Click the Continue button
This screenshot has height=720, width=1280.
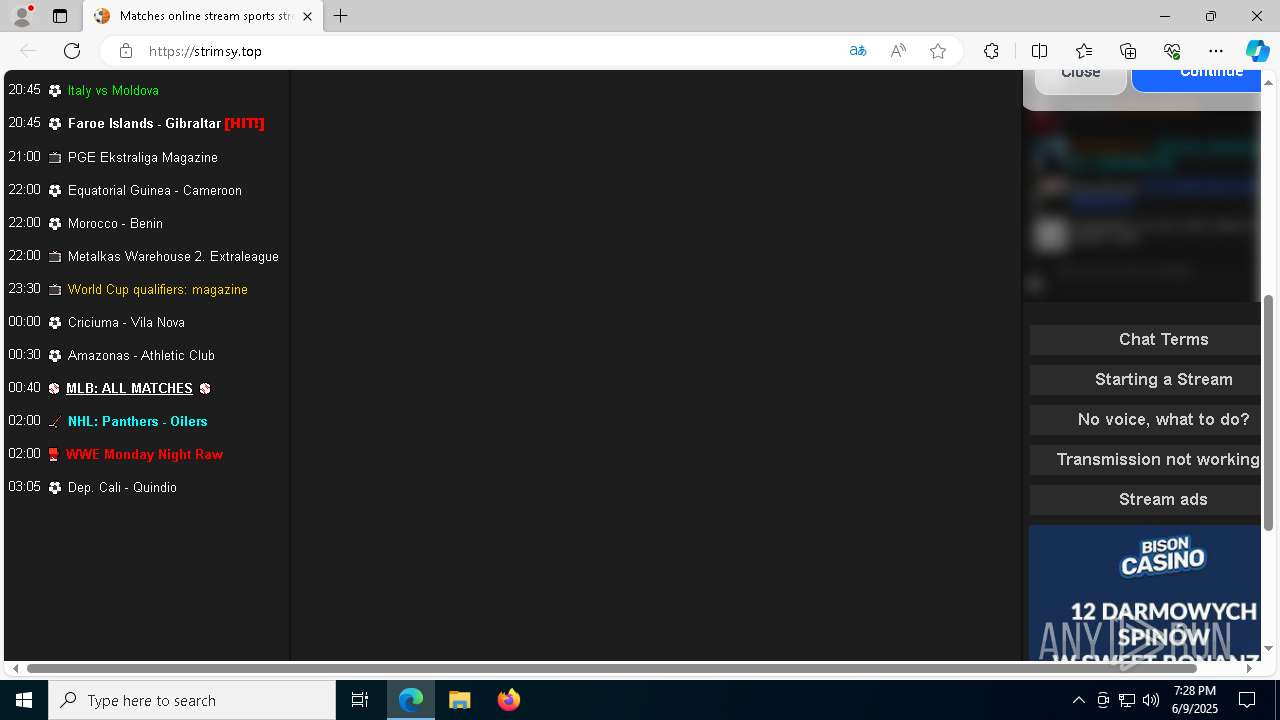1197,80
